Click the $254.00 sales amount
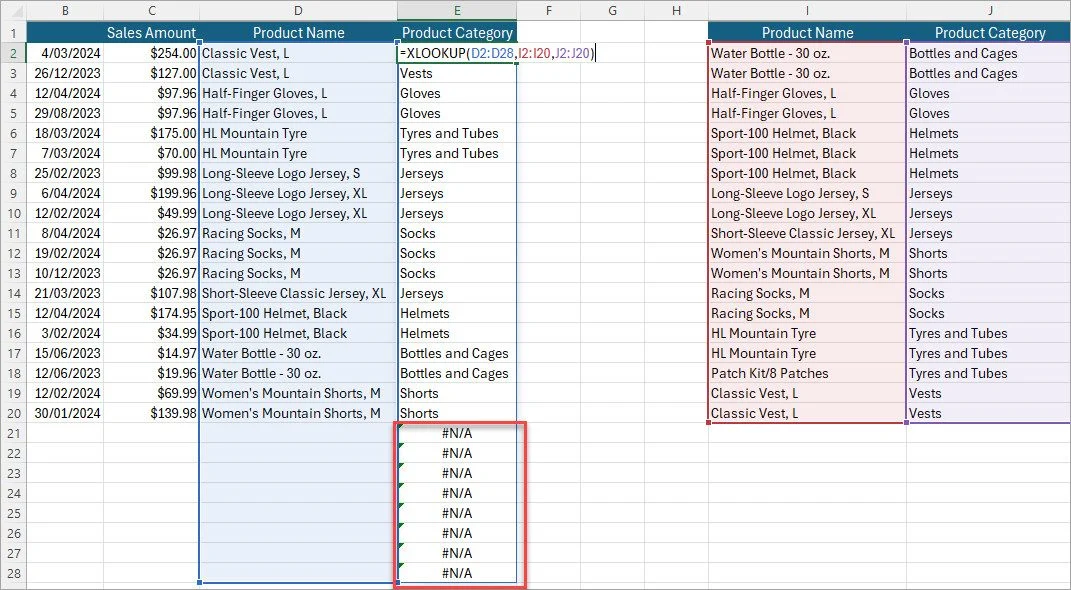 152,53
